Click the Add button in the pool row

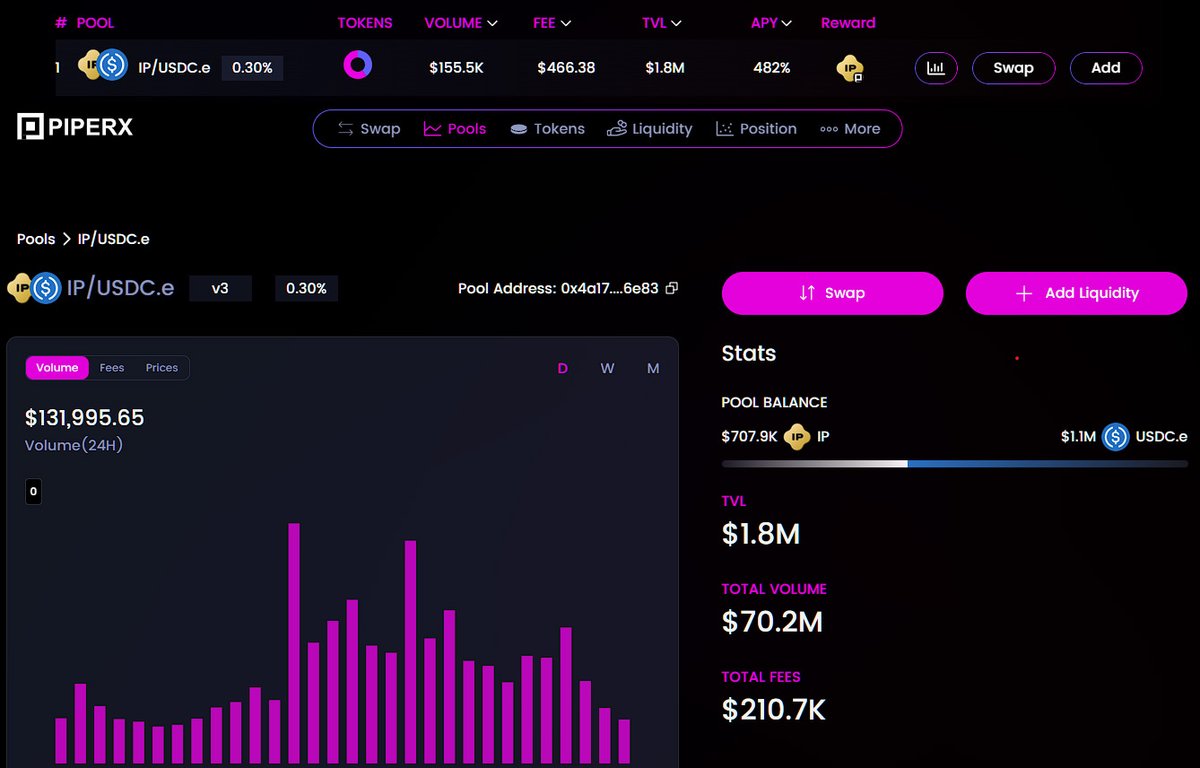1106,68
